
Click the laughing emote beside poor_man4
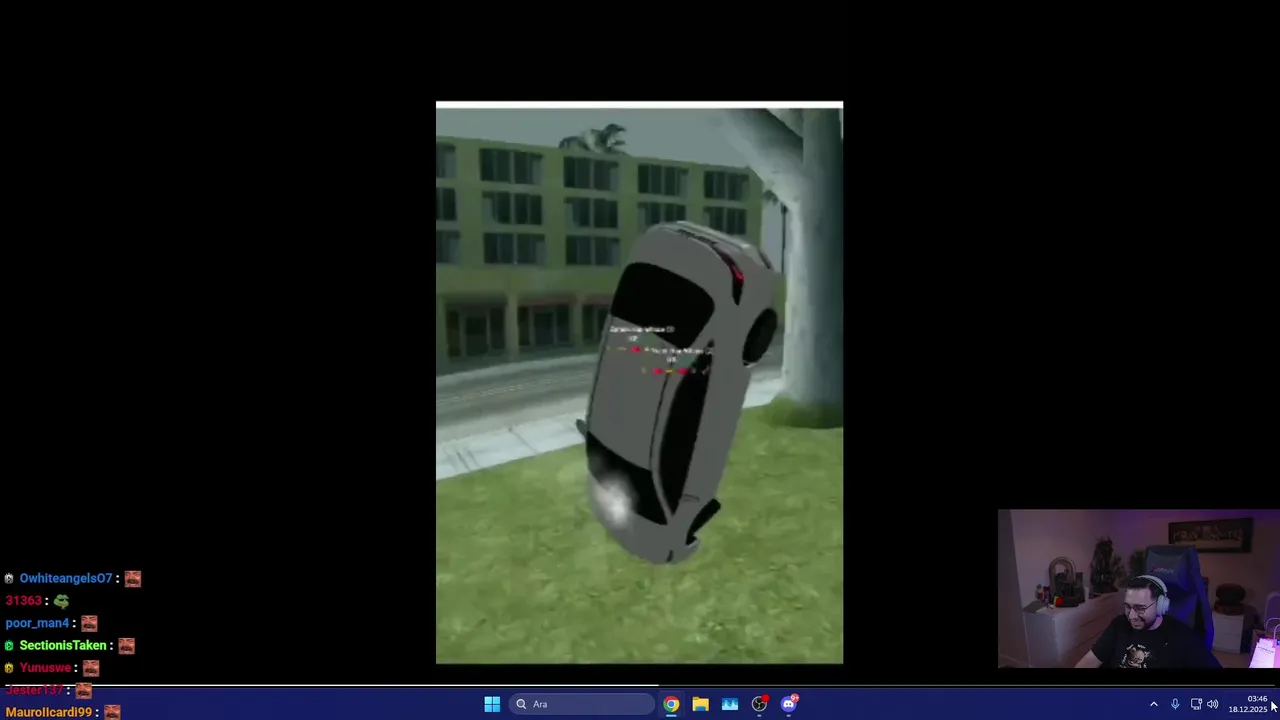click(x=89, y=623)
